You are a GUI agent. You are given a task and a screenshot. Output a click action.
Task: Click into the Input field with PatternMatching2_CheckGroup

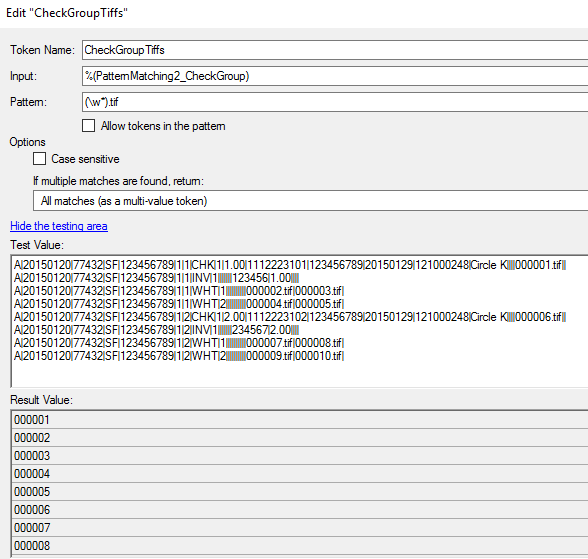click(x=335, y=76)
